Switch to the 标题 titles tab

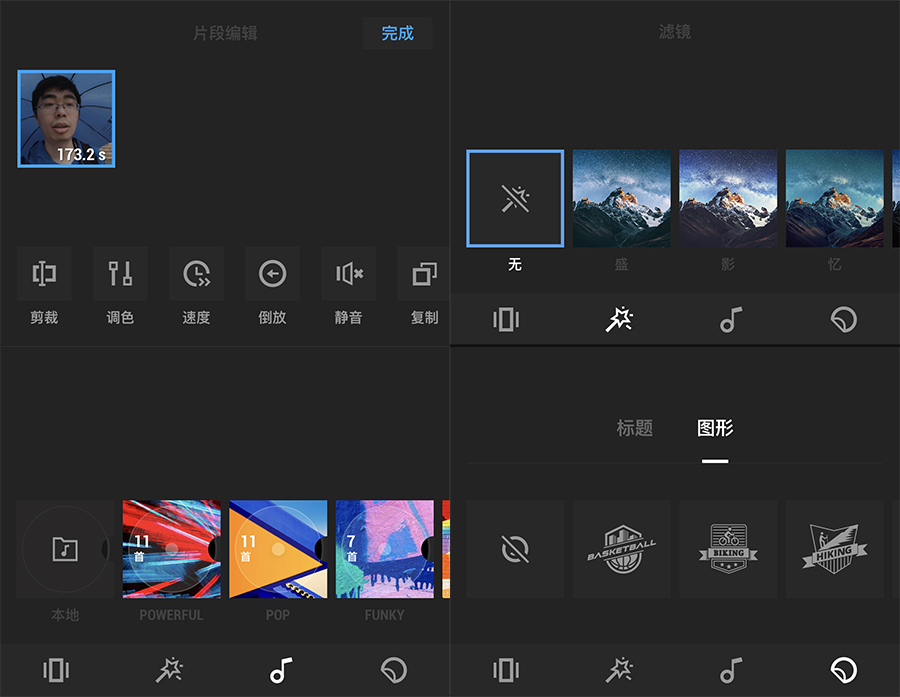click(x=634, y=428)
